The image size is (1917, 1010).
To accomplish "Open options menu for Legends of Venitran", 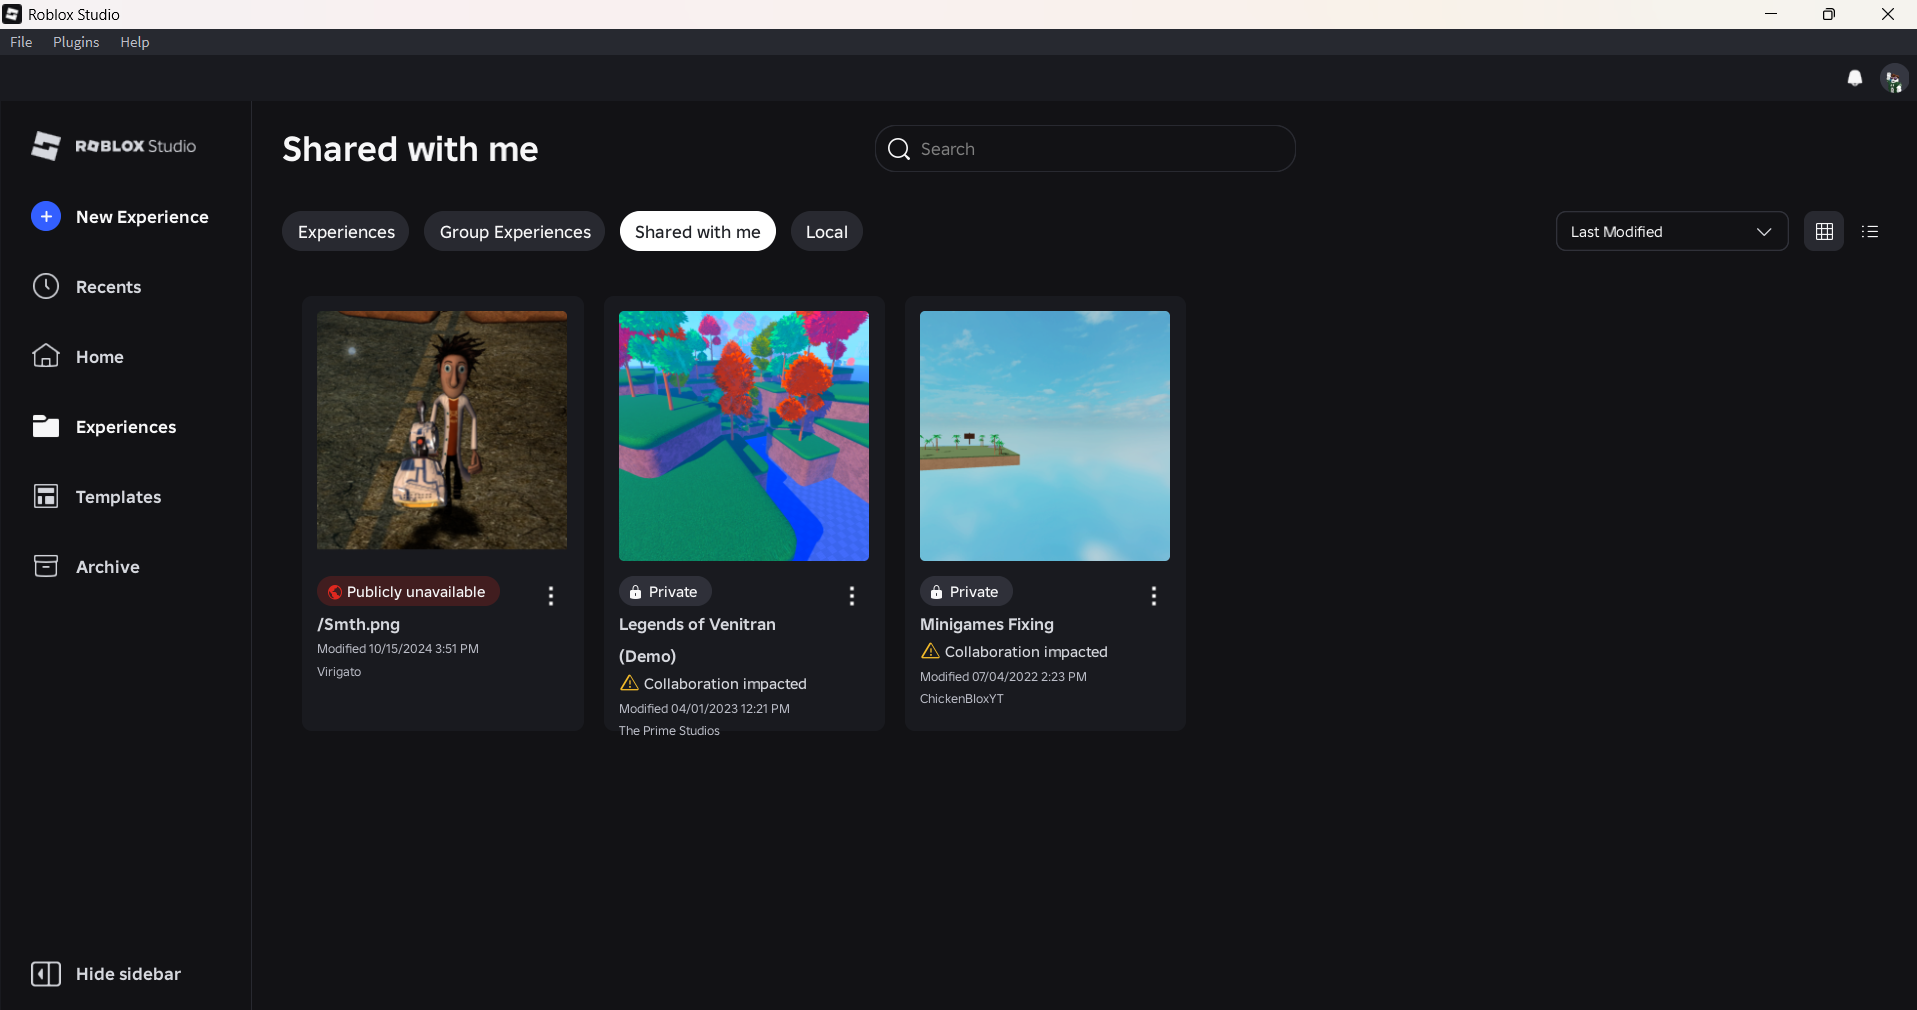I will (x=852, y=596).
